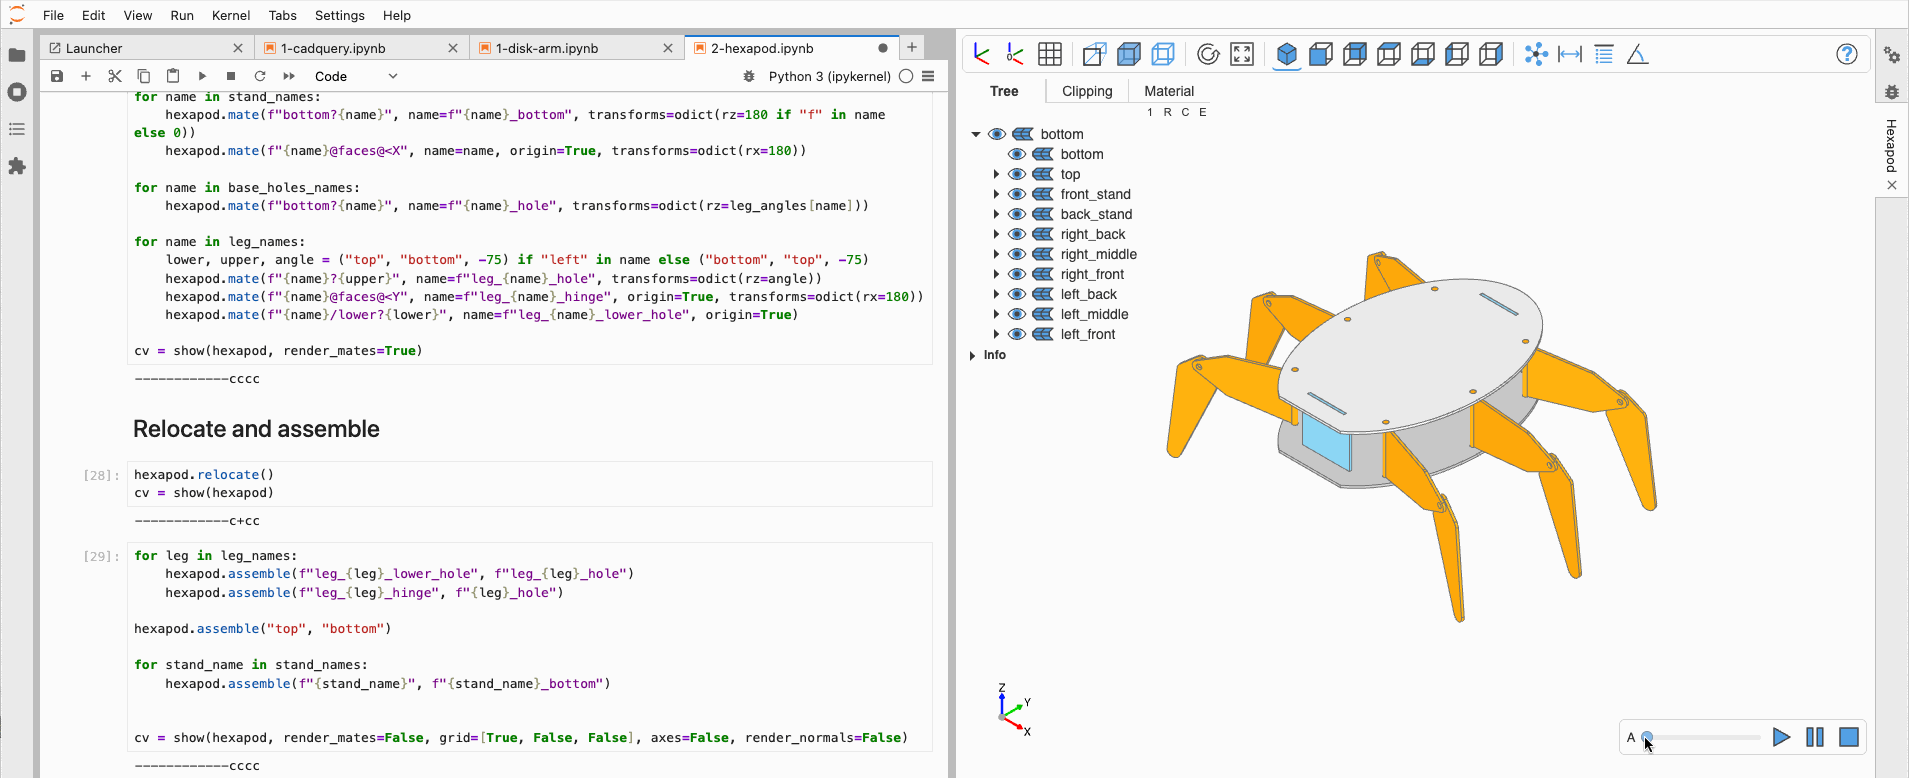The width and height of the screenshot is (1909, 778).
Task: Toggle eye visibility for back_stand
Action: [1017, 214]
